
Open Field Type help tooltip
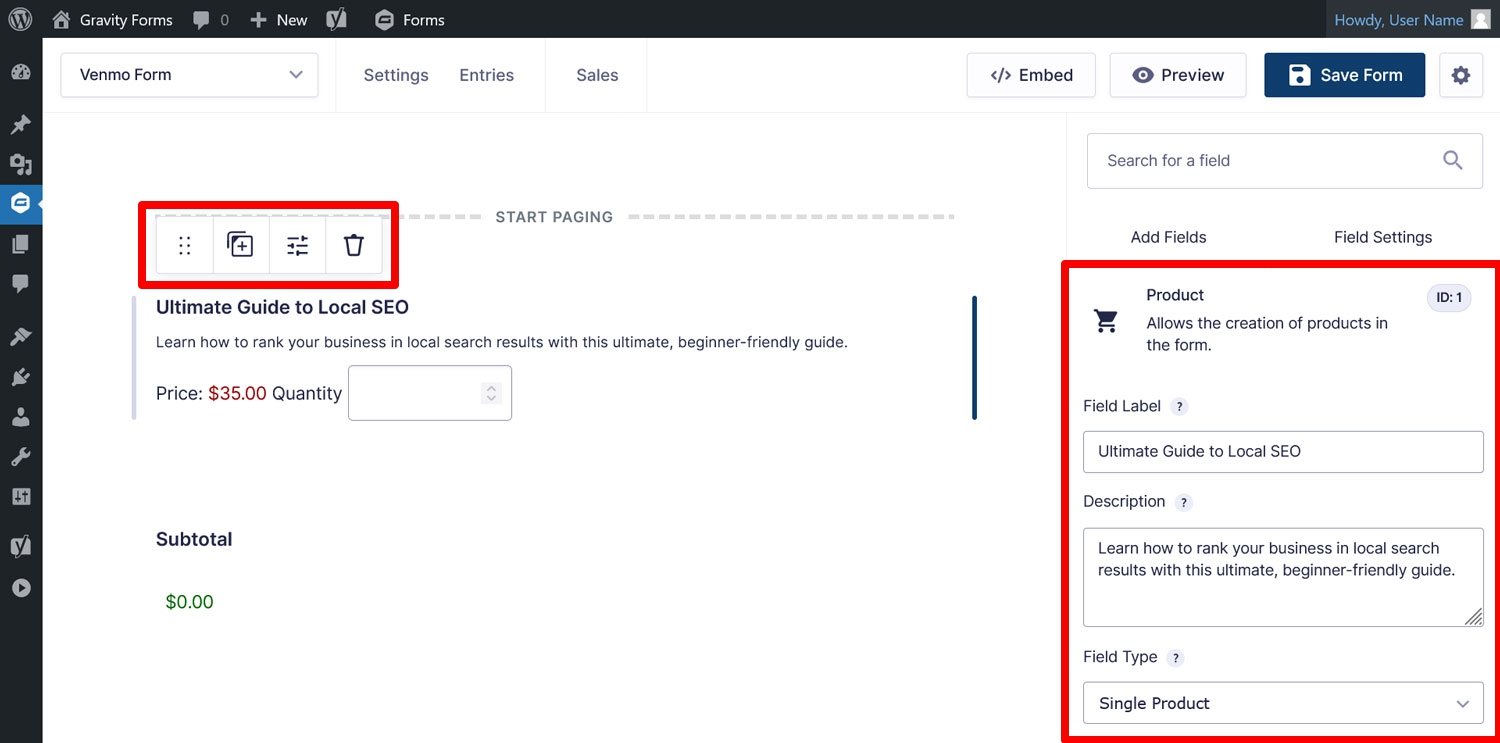[1176, 658]
